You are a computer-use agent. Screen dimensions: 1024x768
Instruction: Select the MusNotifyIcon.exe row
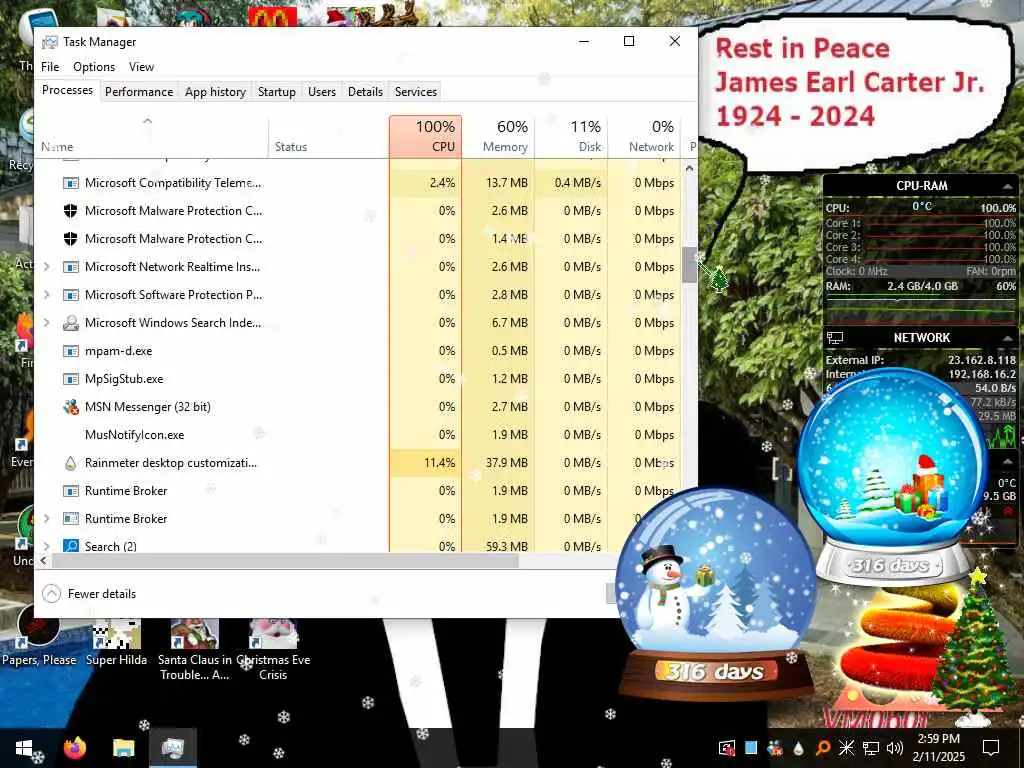(x=357, y=435)
